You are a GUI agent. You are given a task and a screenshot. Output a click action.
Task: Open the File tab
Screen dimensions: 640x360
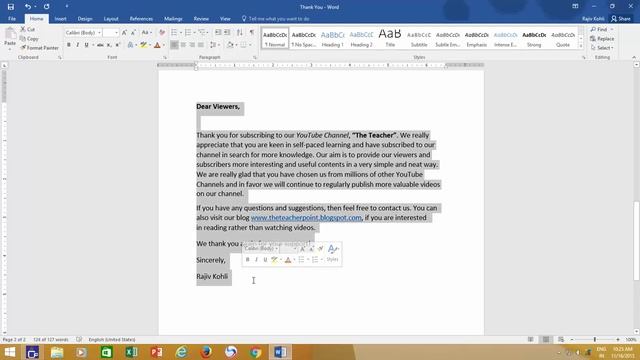[12, 19]
